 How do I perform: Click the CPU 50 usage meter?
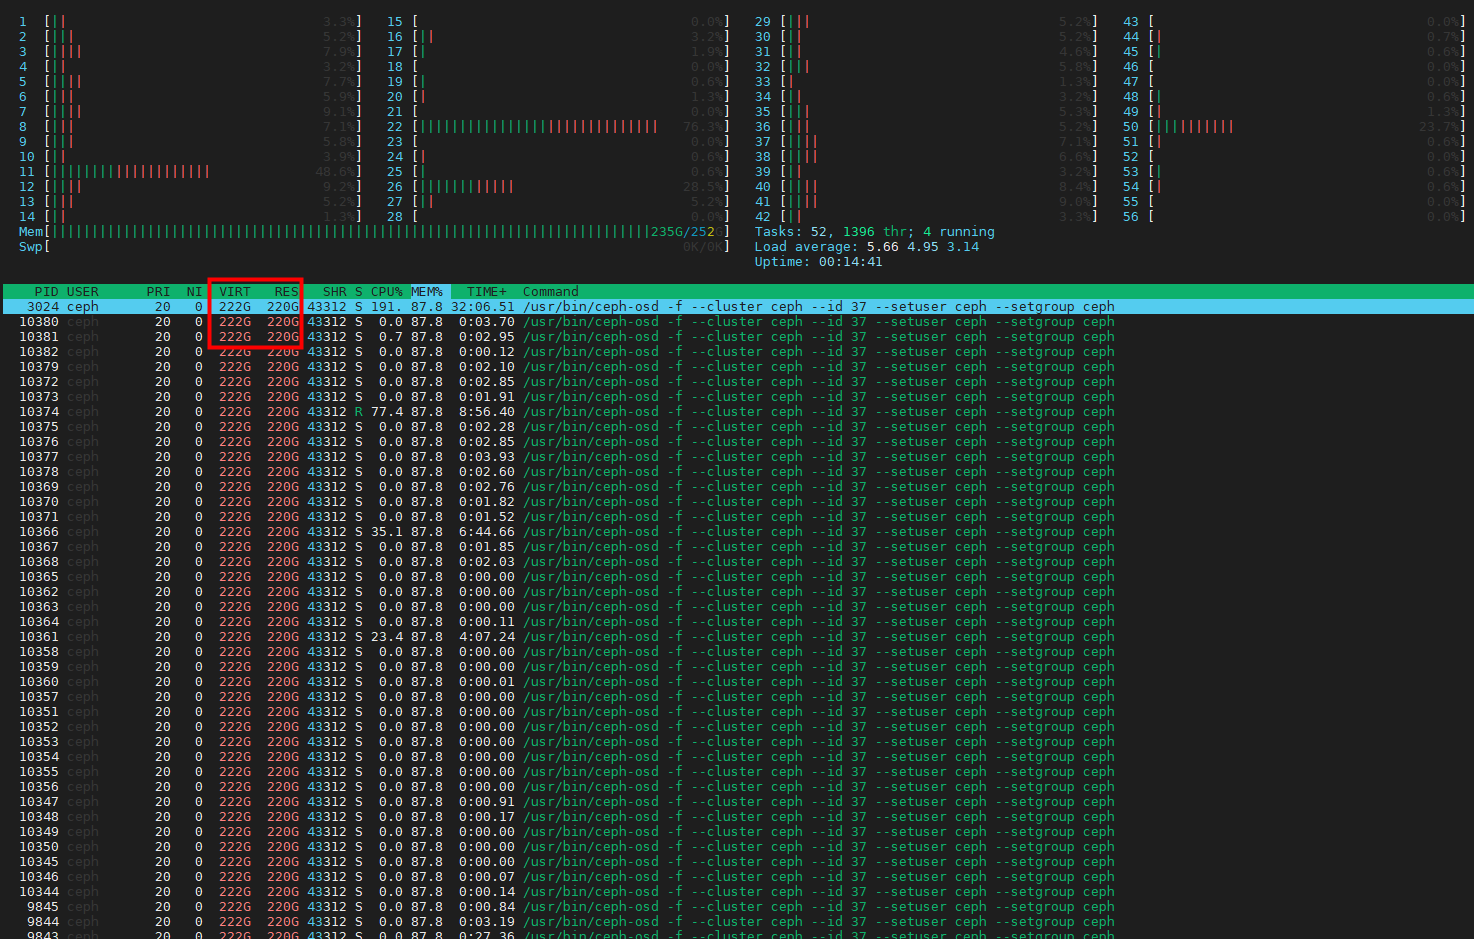point(1294,127)
